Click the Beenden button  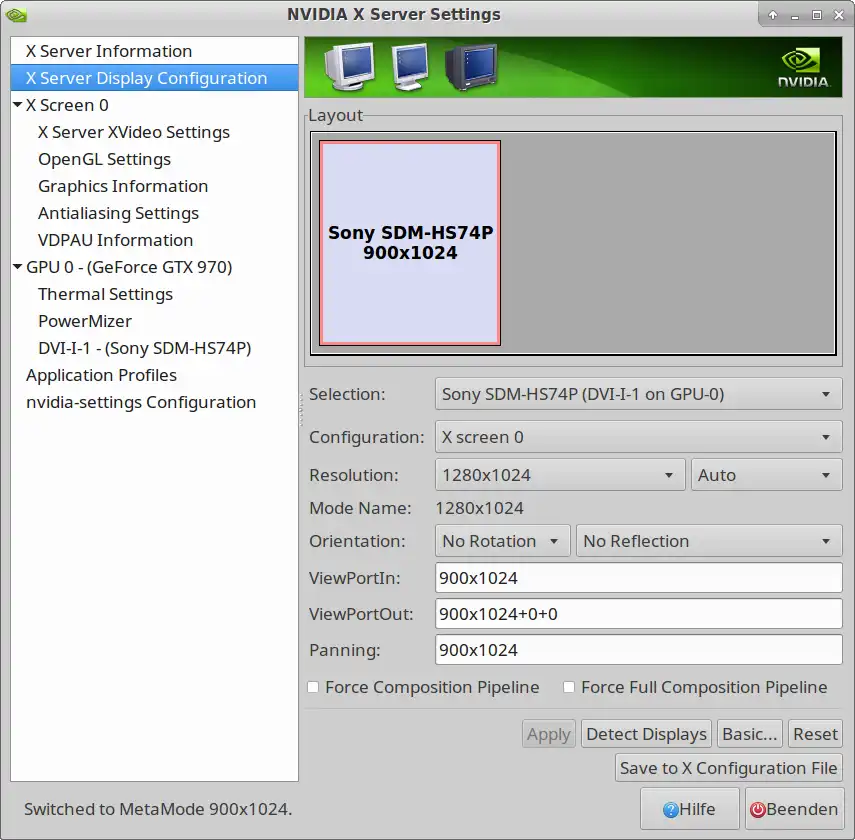tap(794, 809)
